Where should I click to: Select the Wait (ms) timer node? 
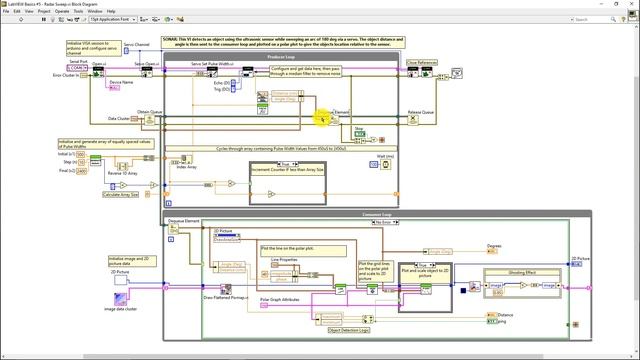386,164
